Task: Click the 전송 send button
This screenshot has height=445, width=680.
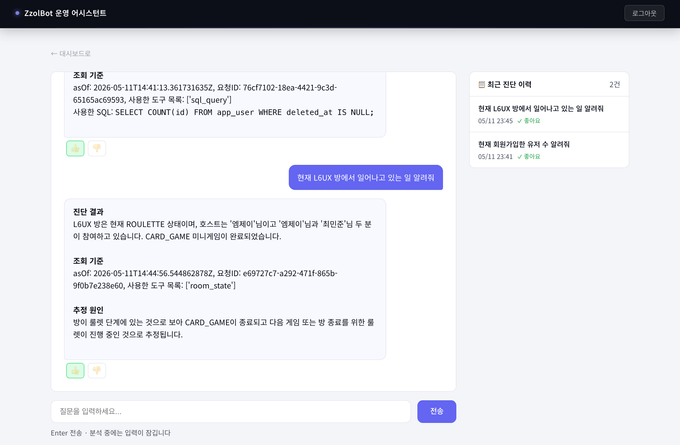Action: point(436,411)
